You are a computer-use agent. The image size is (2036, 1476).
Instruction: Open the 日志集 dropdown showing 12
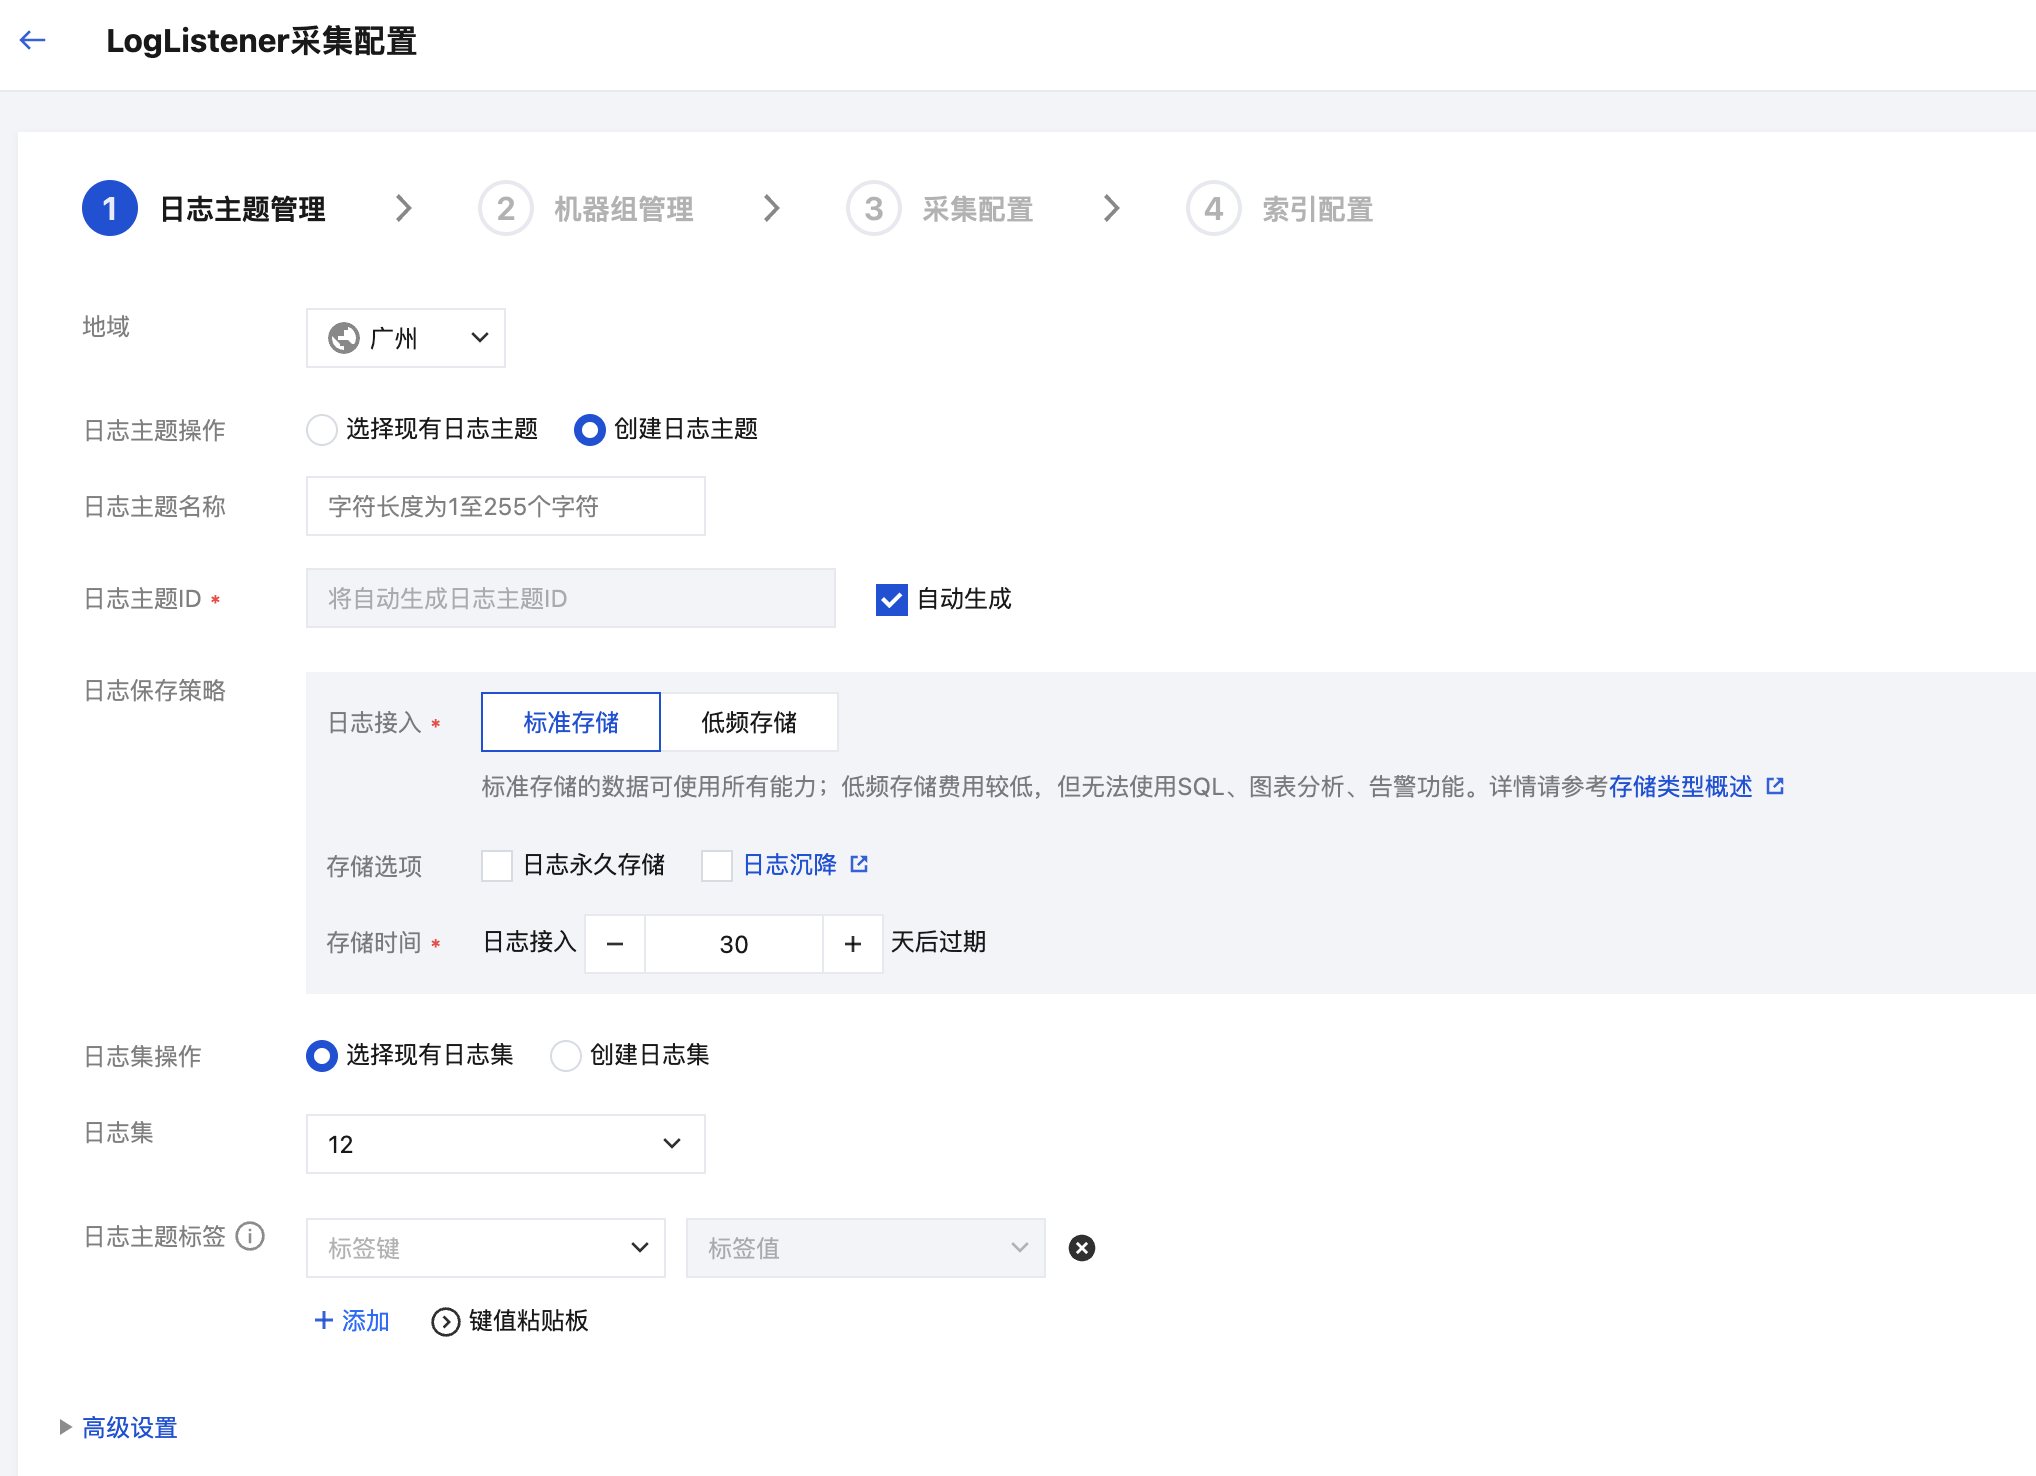pos(505,1143)
